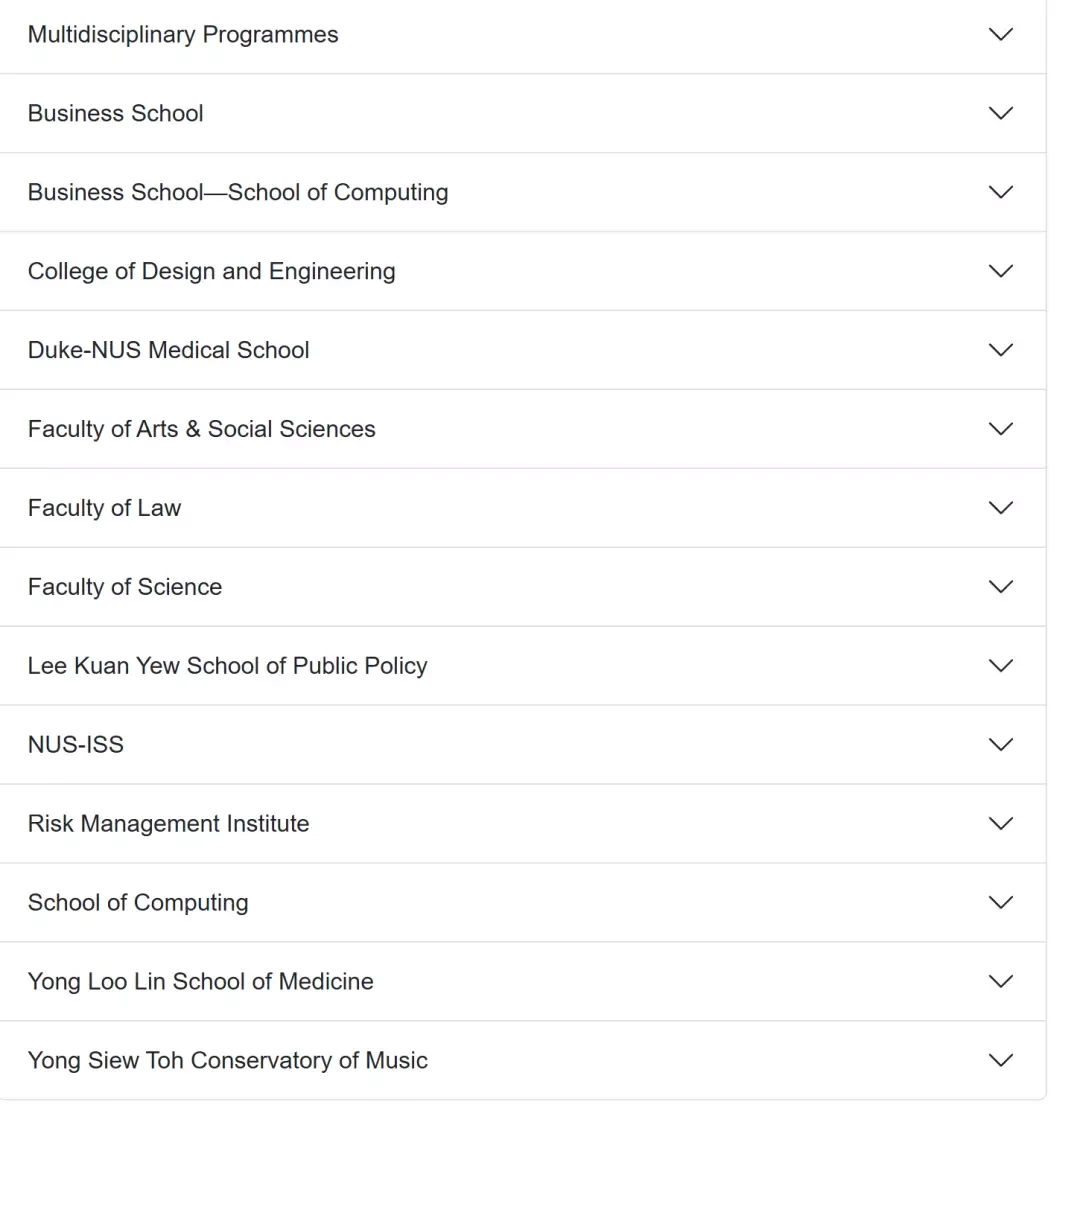Select Duke-NUS Medical School chevron arrow

pyautogui.click(x=1001, y=350)
